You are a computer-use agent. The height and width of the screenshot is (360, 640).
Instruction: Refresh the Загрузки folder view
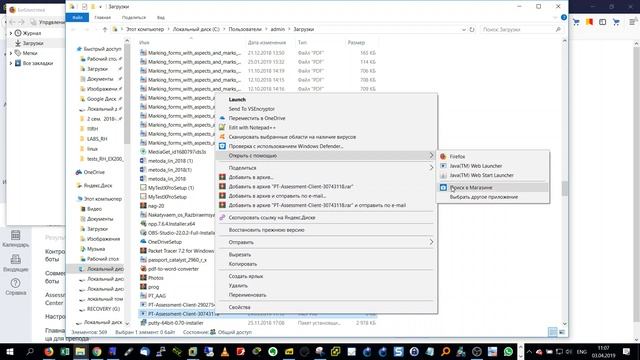472,29
